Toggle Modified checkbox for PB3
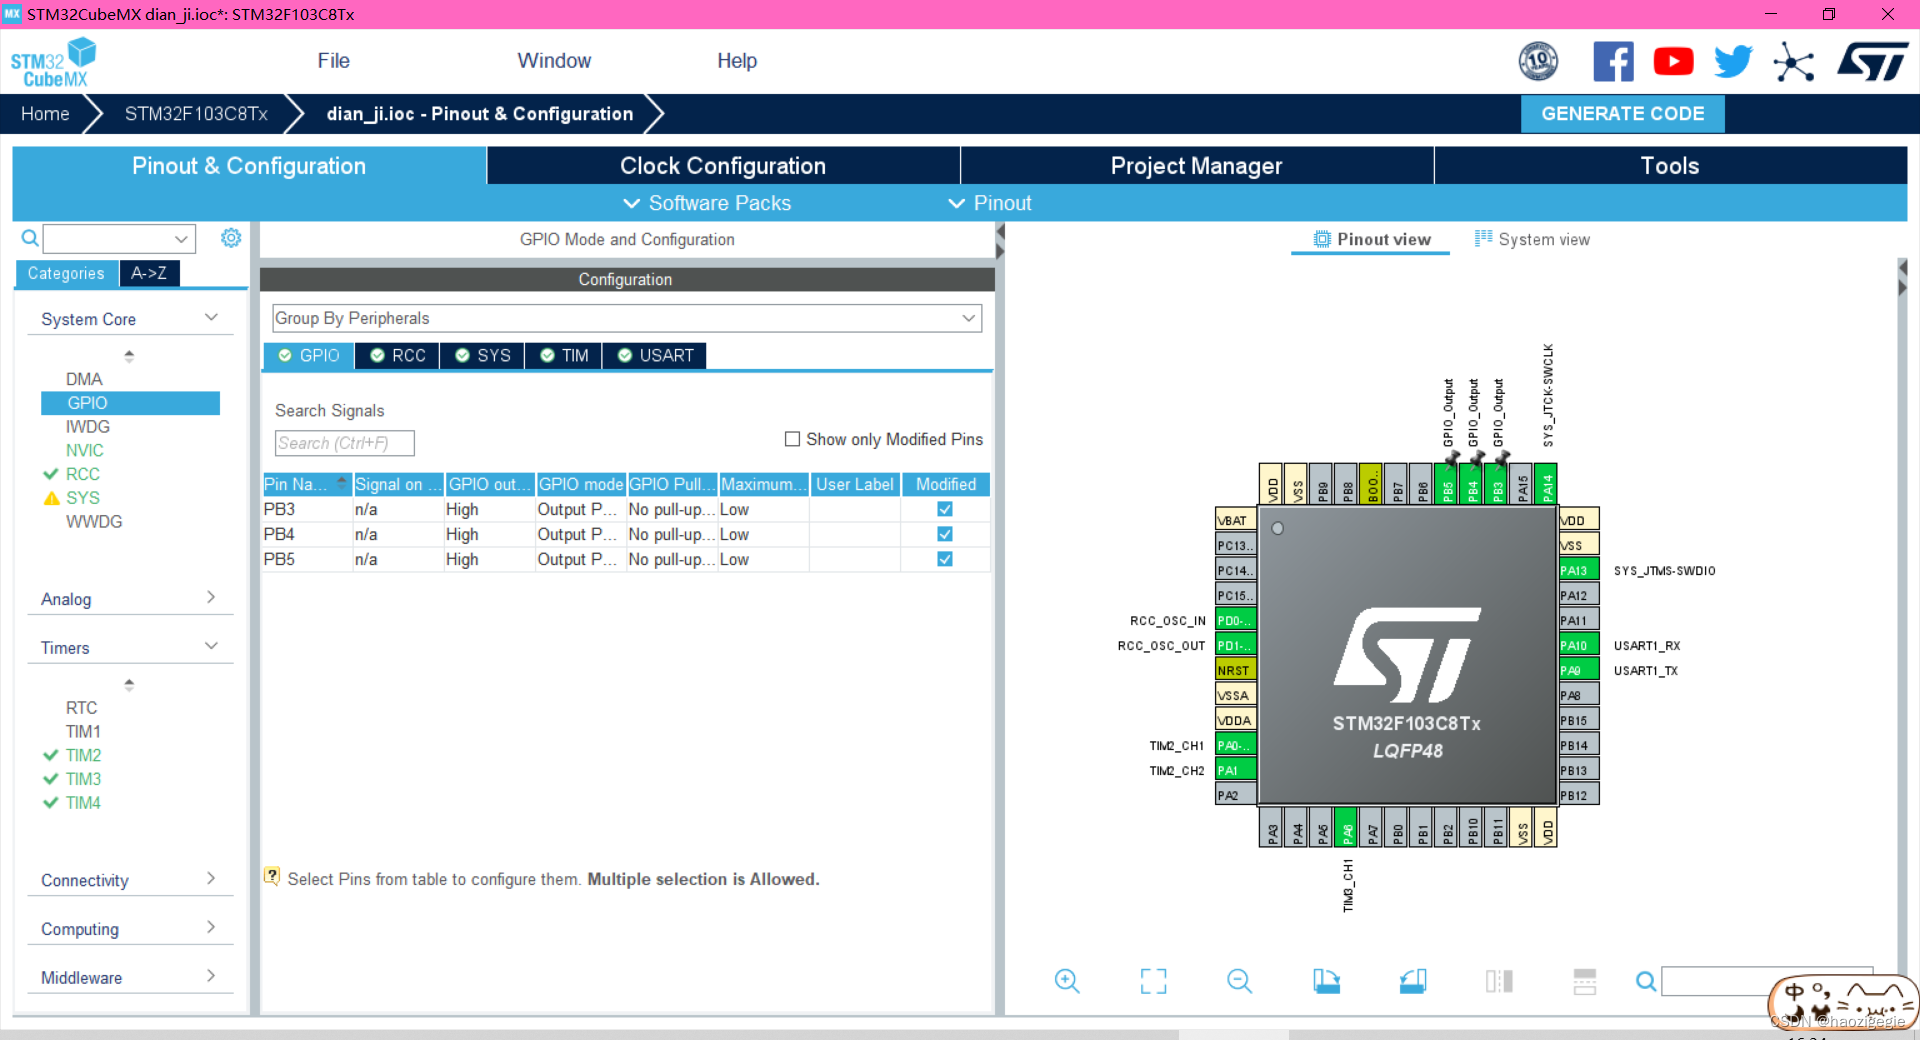 click(x=945, y=509)
